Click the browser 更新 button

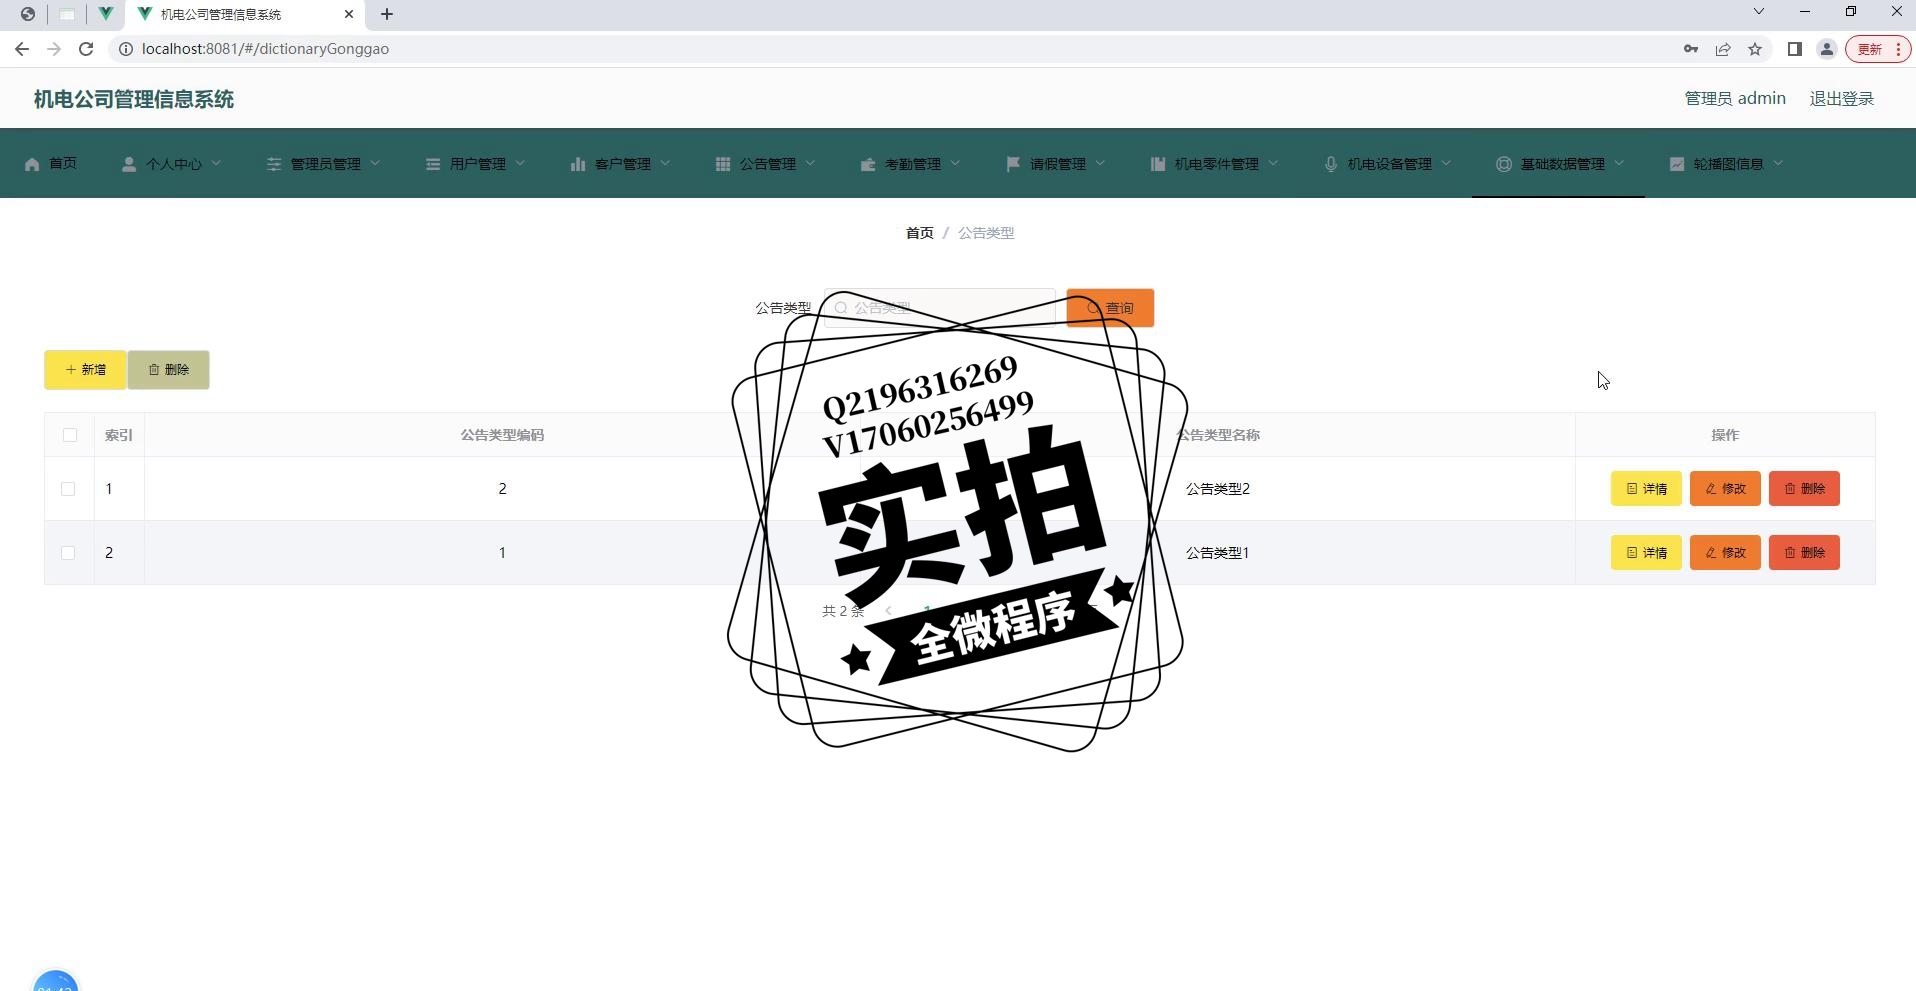click(1878, 49)
